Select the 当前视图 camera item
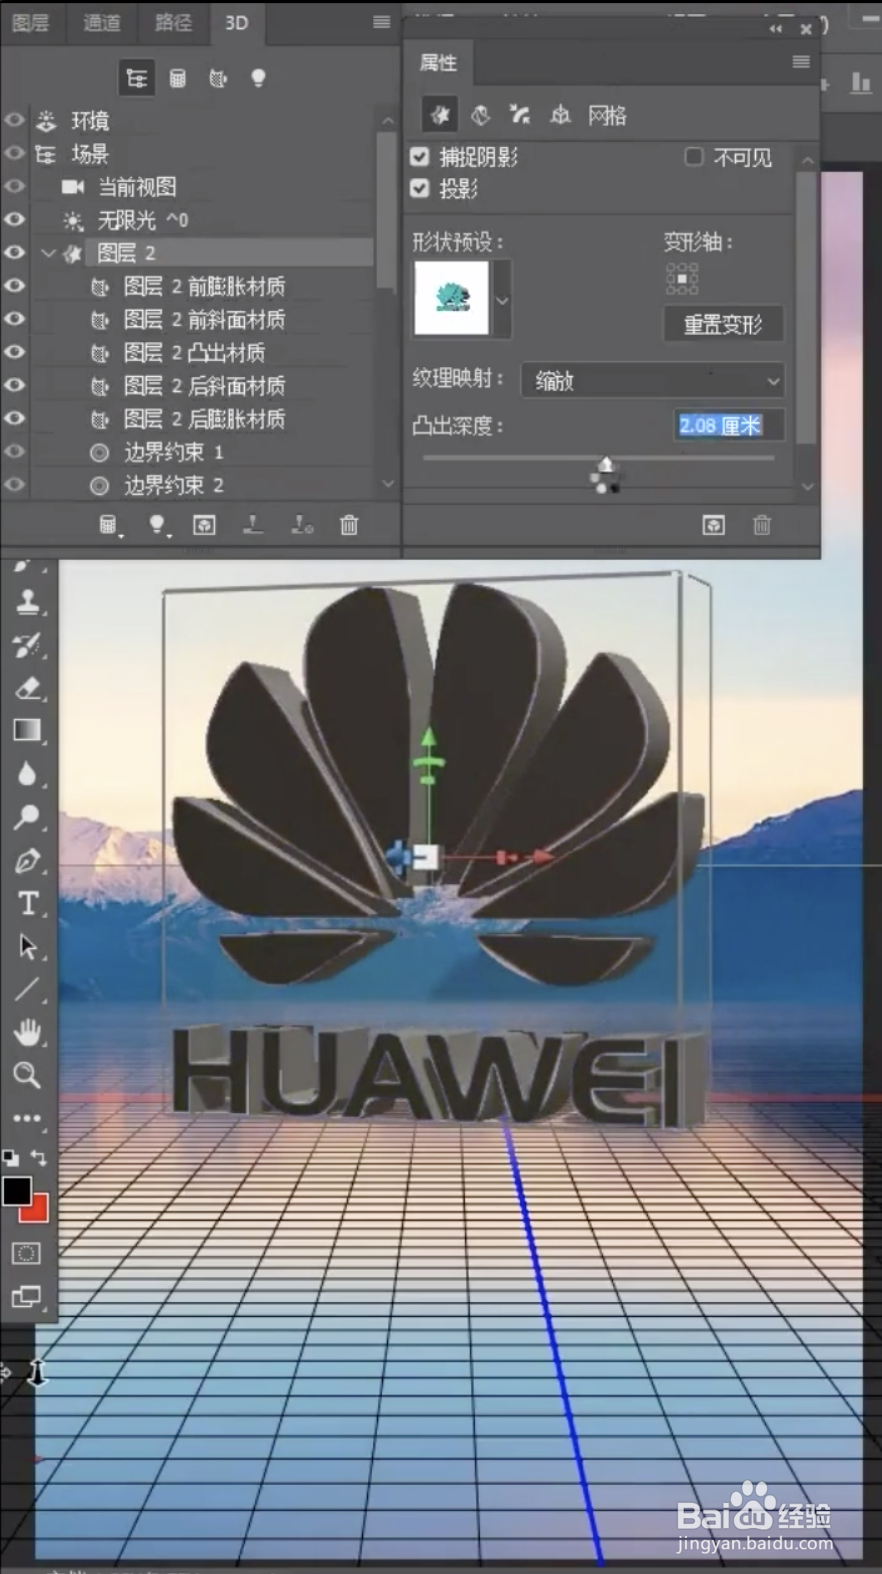Image resolution: width=882 pixels, height=1574 pixels. pos(136,186)
